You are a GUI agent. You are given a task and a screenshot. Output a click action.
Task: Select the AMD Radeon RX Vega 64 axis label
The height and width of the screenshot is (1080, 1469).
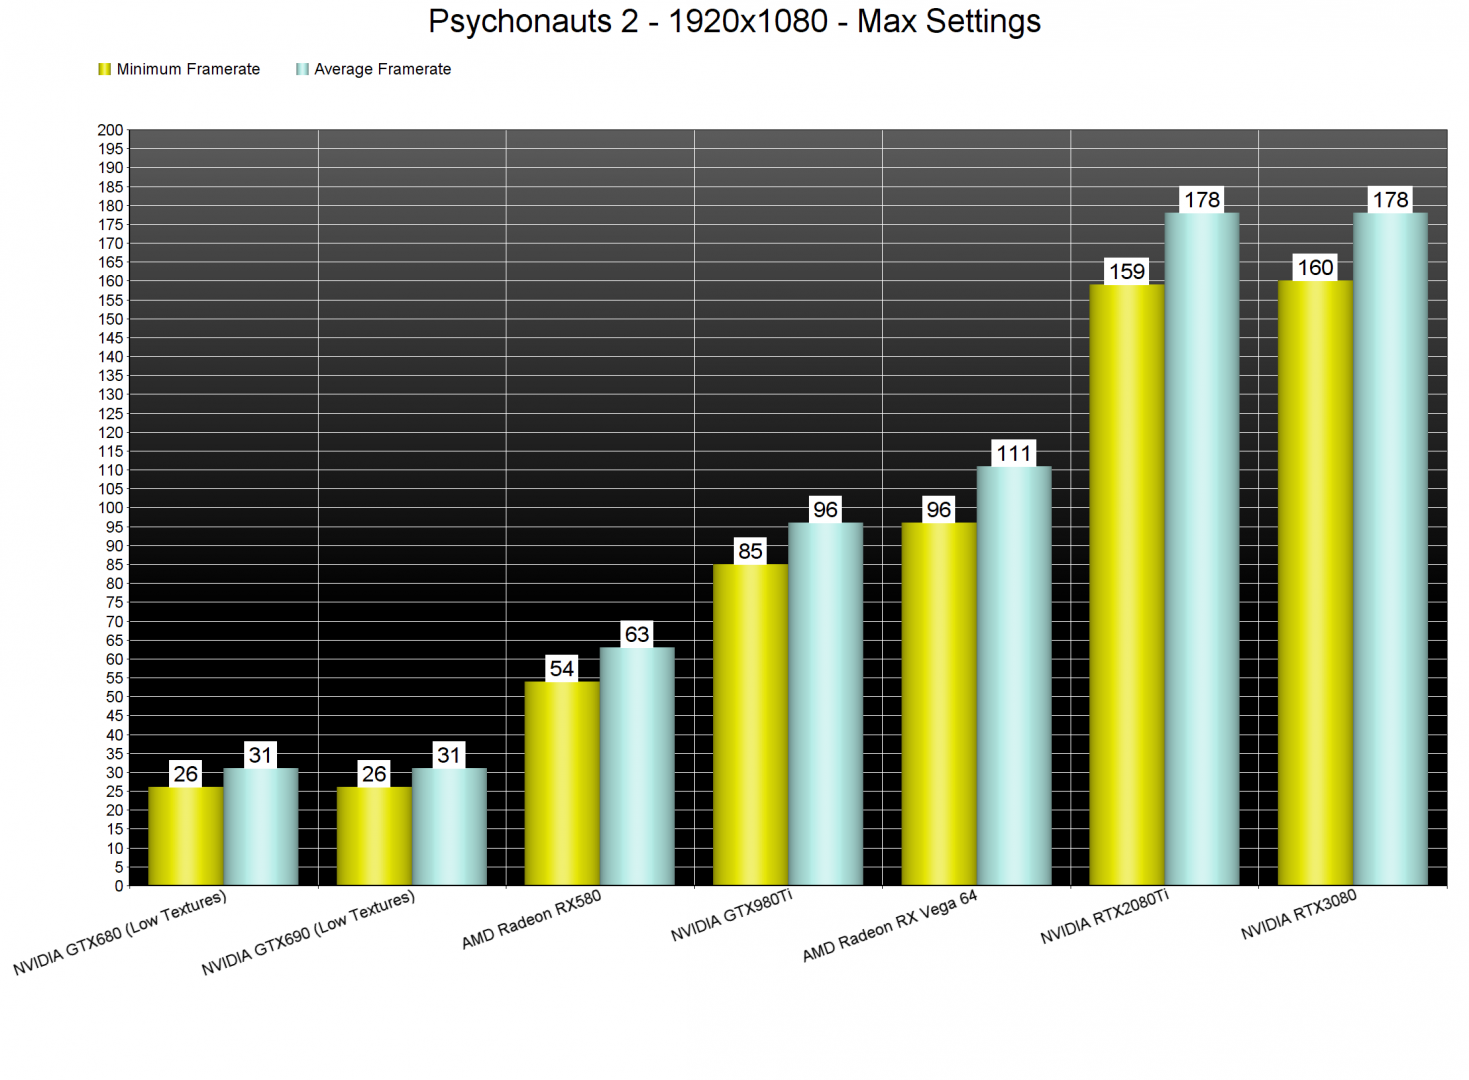click(x=889, y=926)
